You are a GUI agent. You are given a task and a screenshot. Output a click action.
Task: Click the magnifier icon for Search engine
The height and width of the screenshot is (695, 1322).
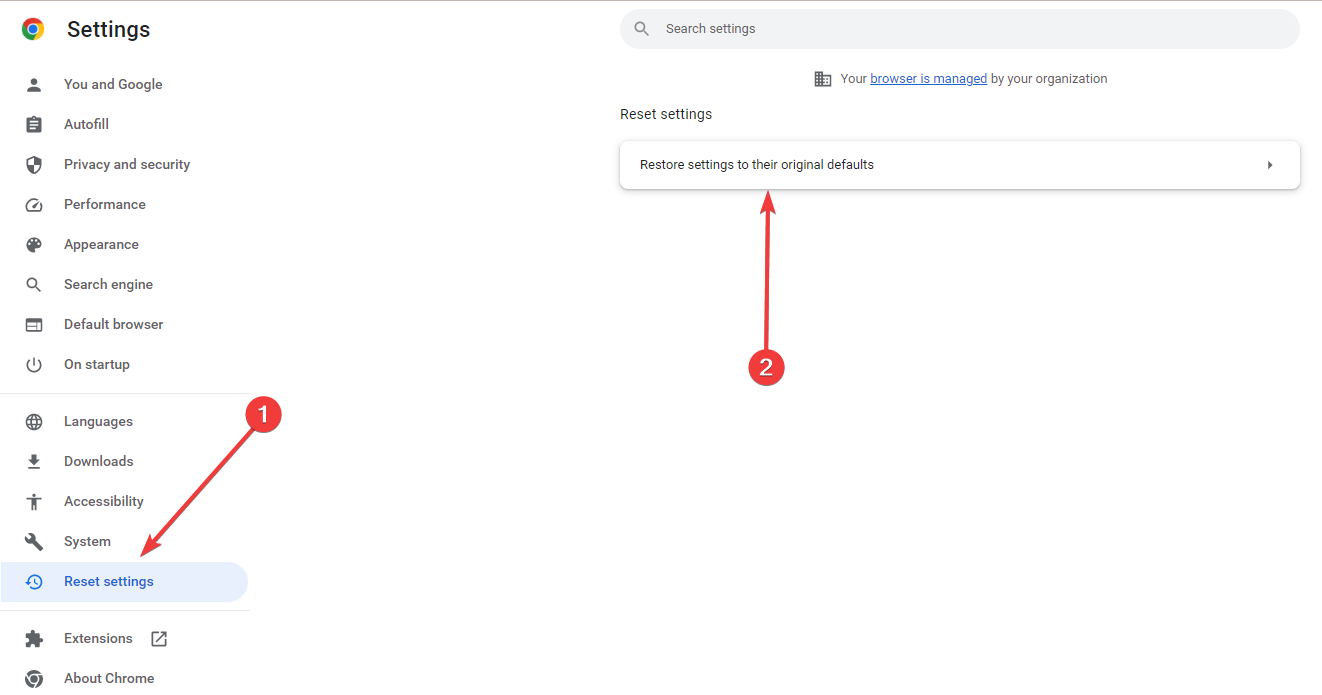tap(34, 284)
